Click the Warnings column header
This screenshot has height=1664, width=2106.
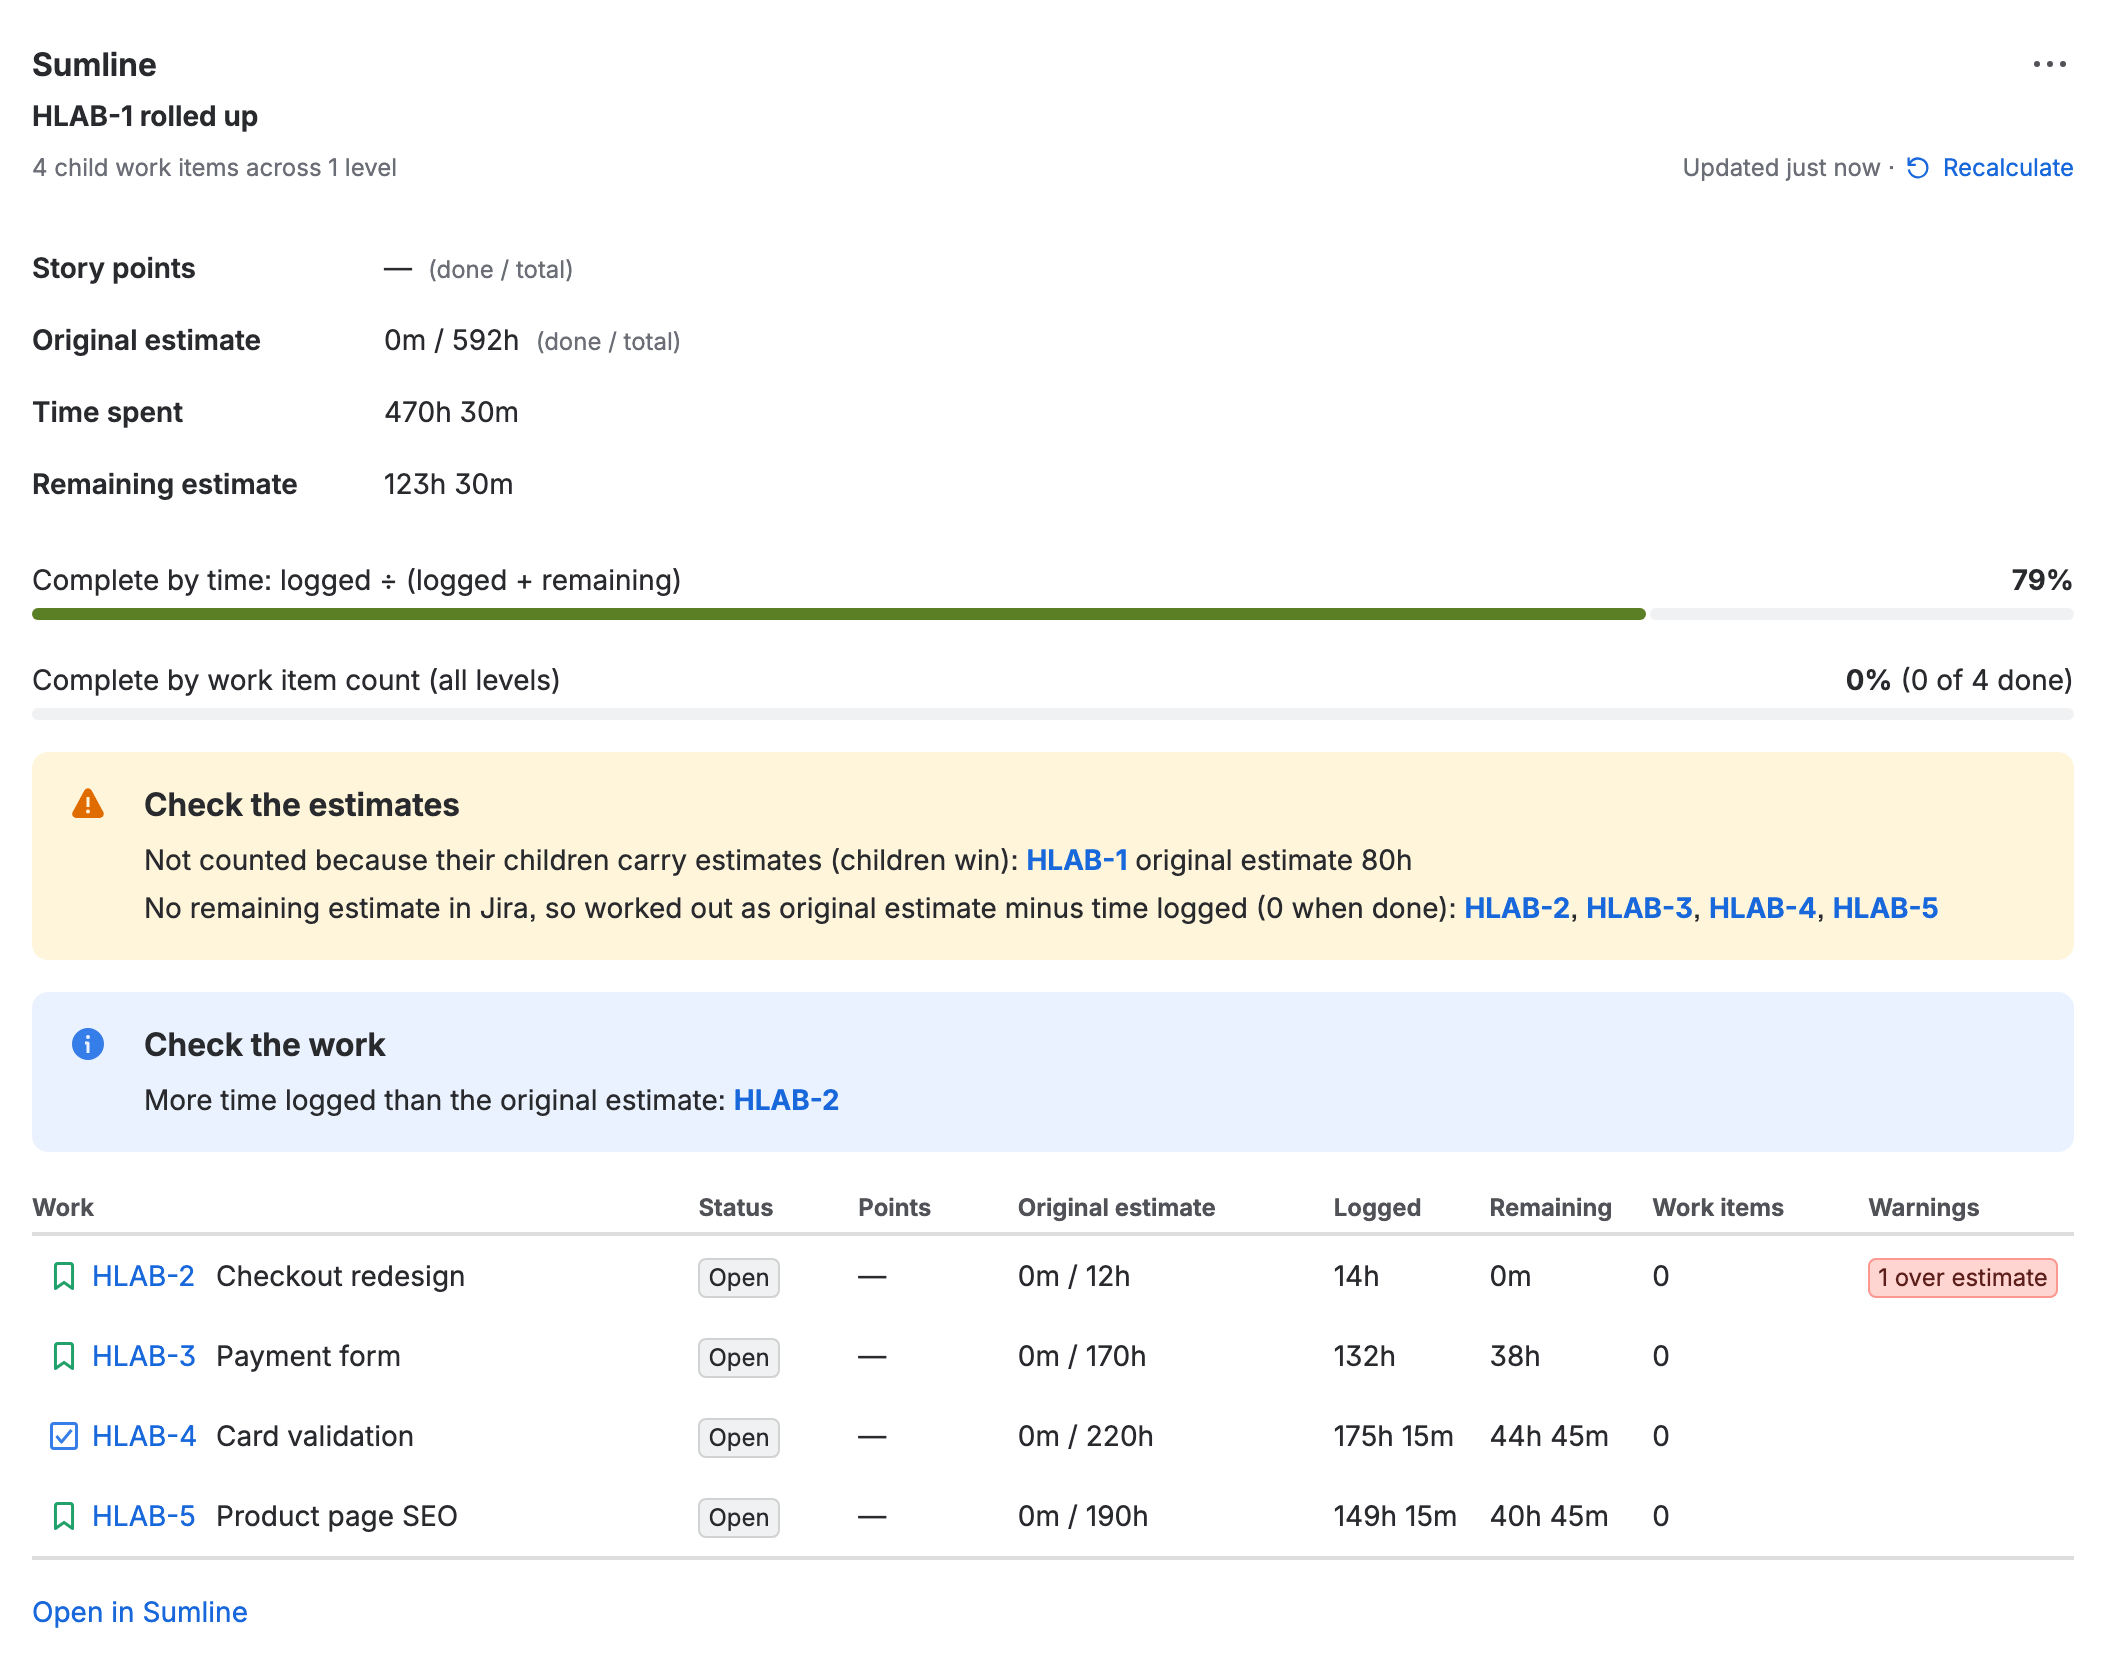1923,1207
